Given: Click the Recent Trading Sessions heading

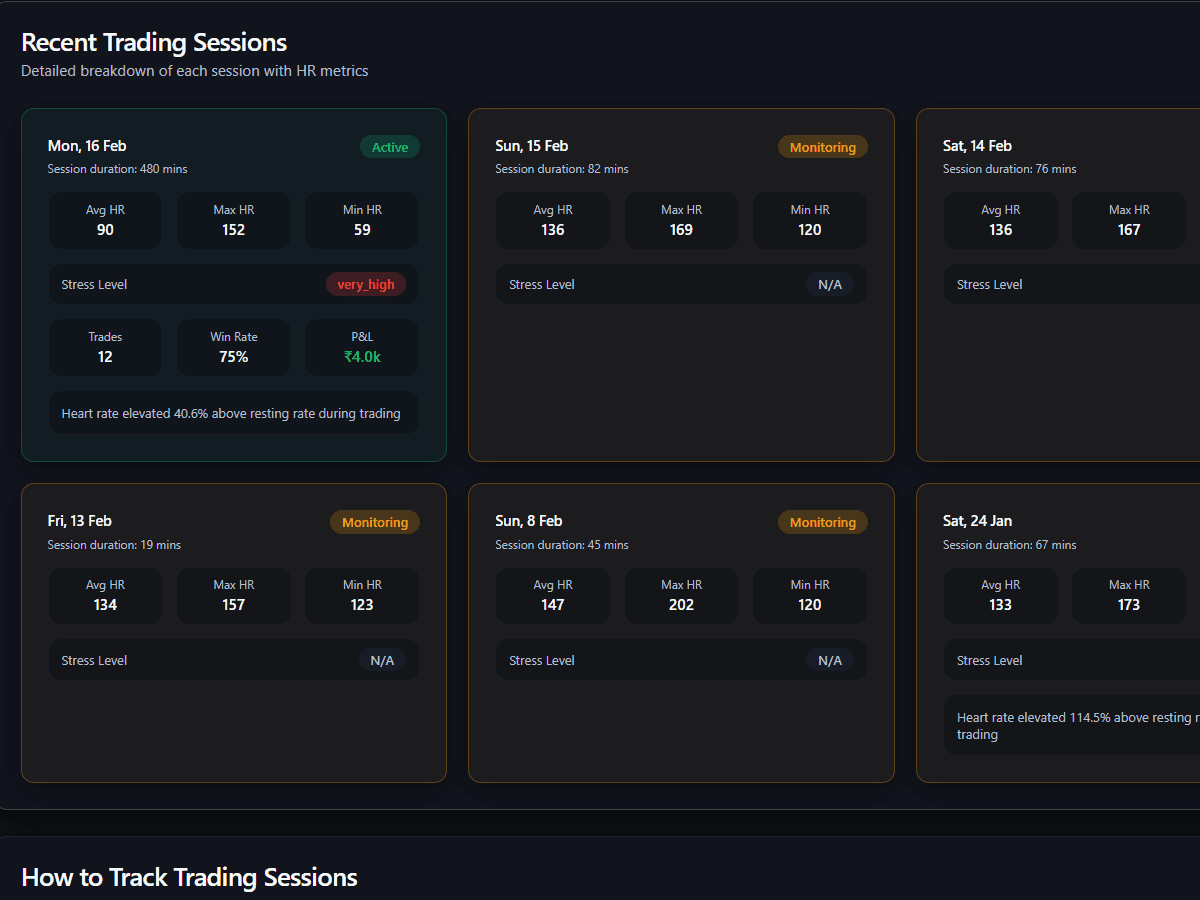Looking at the screenshot, I should click(154, 42).
